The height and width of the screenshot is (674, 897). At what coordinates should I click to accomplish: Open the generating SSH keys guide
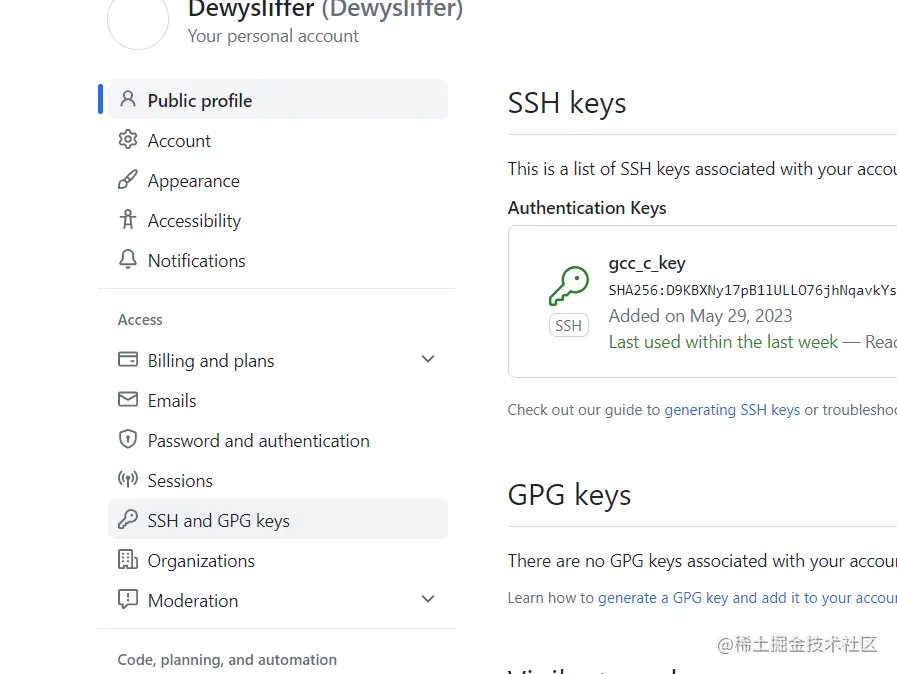[732, 410]
